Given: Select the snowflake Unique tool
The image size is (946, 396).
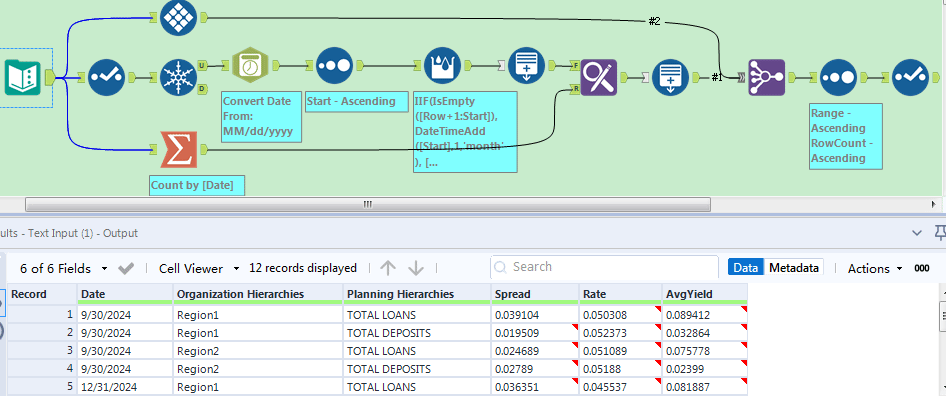Looking at the screenshot, I should point(179,78).
